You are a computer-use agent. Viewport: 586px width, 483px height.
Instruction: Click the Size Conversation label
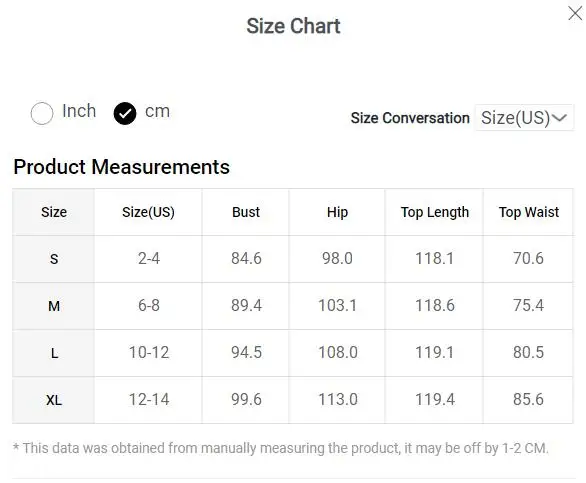click(x=410, y=118)
